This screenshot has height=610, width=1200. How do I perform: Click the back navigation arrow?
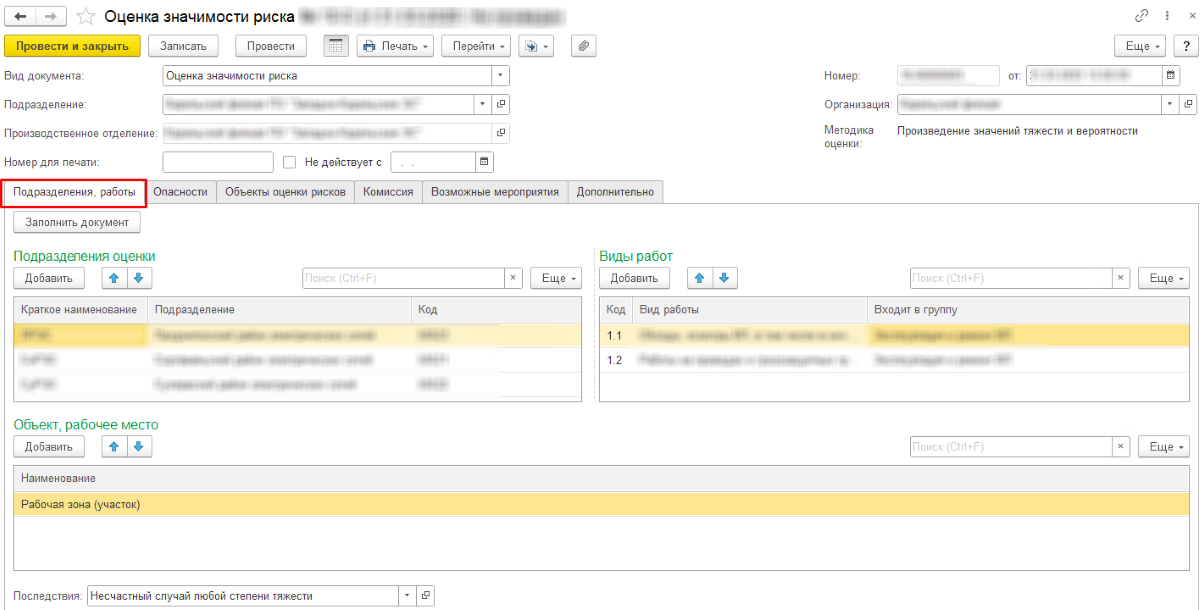(20, 17)
